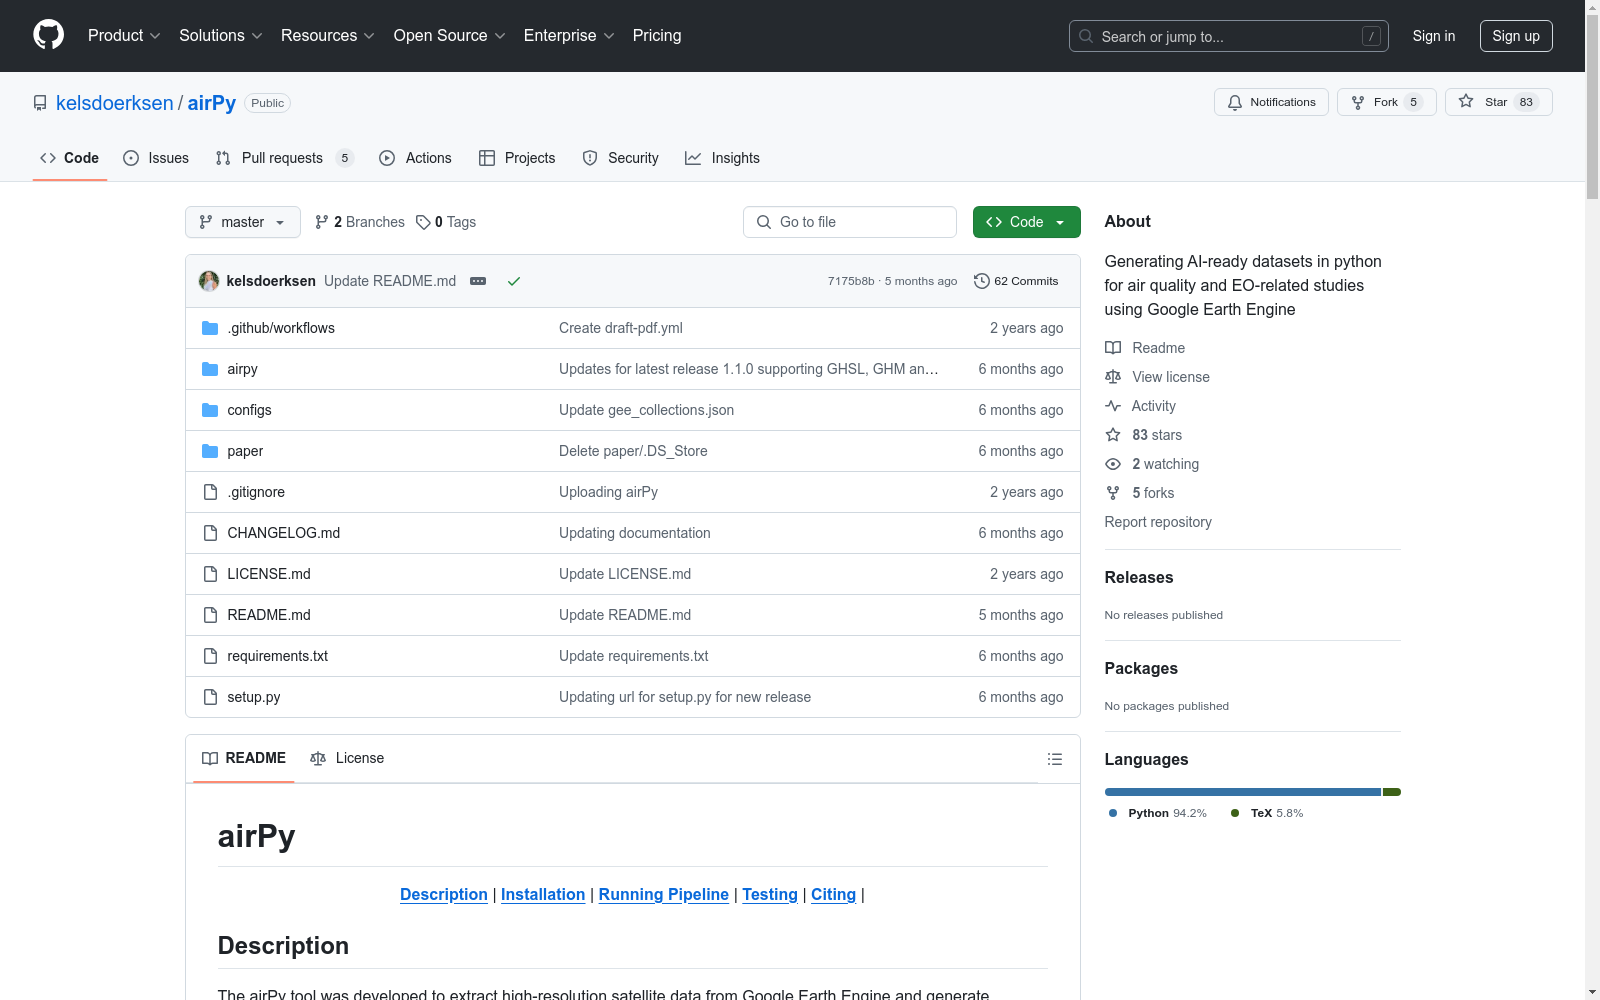Focus the Search or jump to field
This screenshot has height=1000, width=1600.
(1229, 36)
